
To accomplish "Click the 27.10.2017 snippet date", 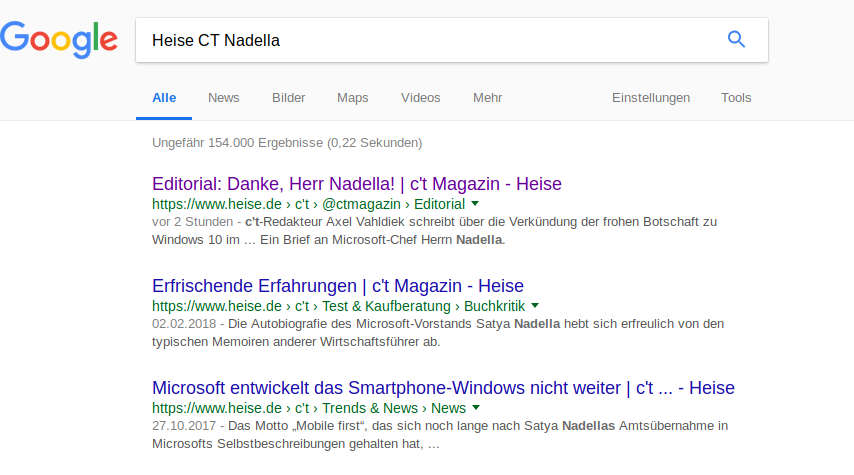I will click(184, 425).
